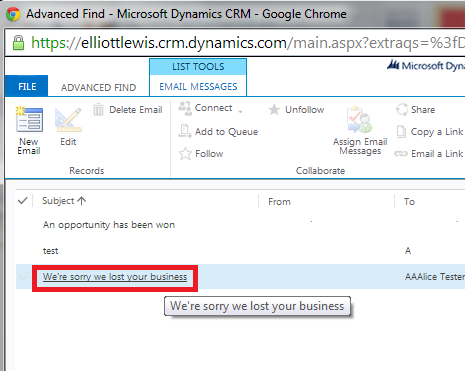Click the Share circular icon
Image resolution: width=465 pixels, height=371 pixels.
[402, 109]
